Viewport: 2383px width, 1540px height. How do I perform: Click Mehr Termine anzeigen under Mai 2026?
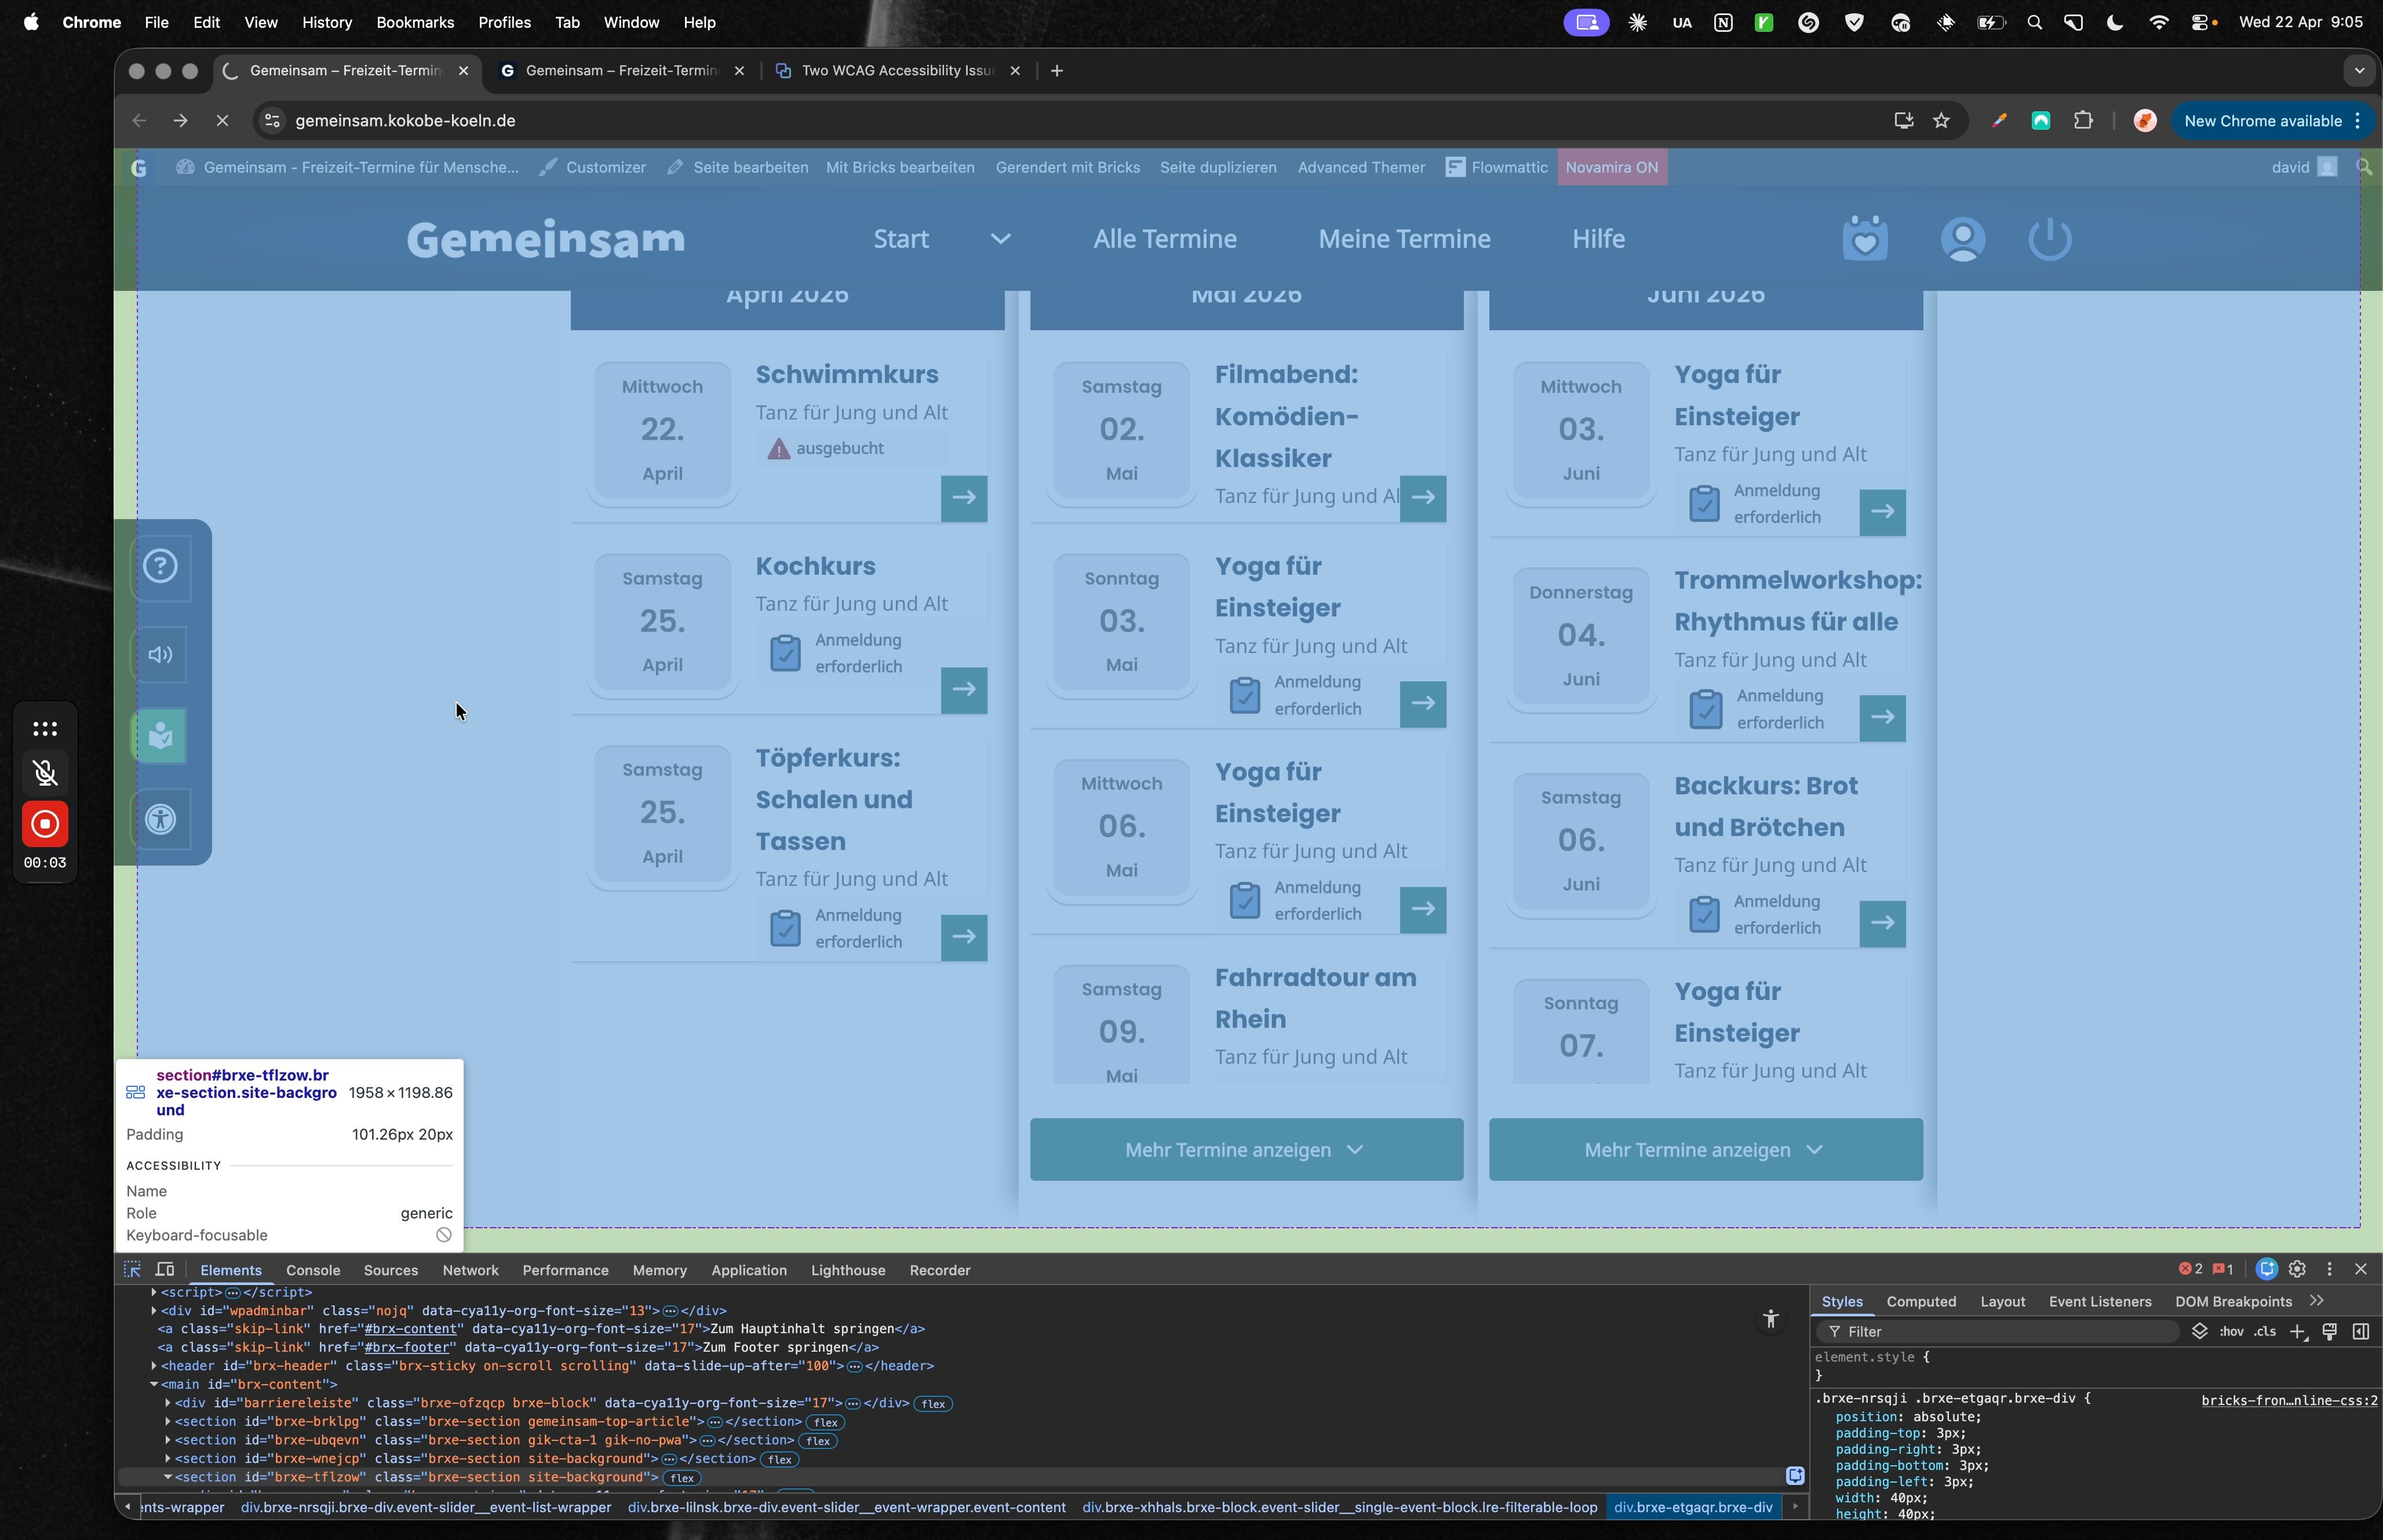tap(1245, 1150)
